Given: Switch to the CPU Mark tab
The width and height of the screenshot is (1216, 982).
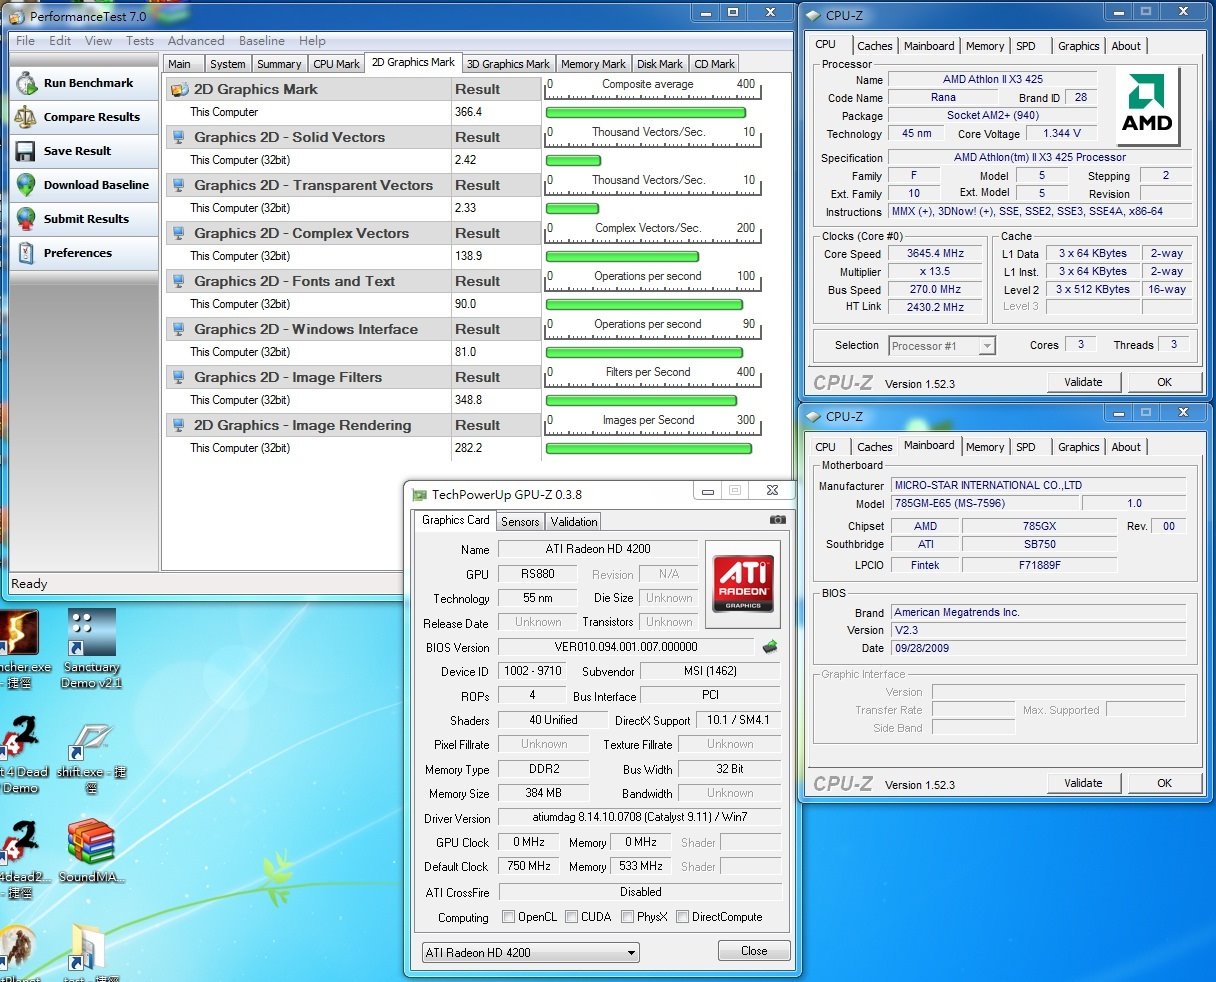Looking at the screenshot, I should tap(336, 64).
